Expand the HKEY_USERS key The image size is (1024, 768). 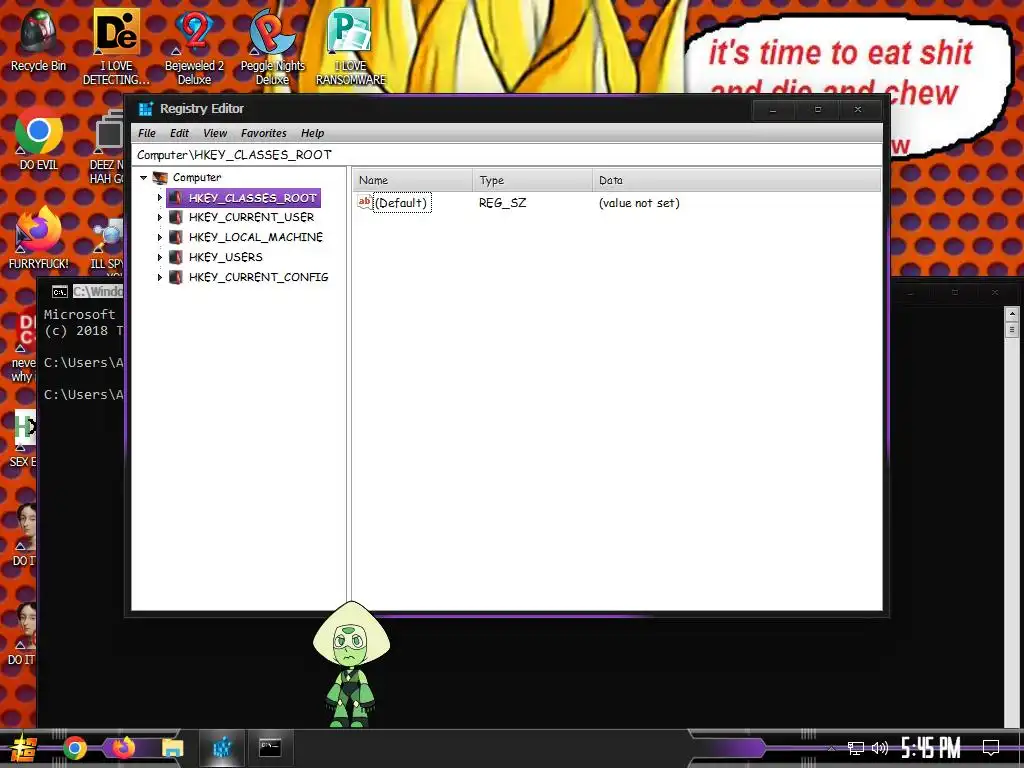[159, 257]
